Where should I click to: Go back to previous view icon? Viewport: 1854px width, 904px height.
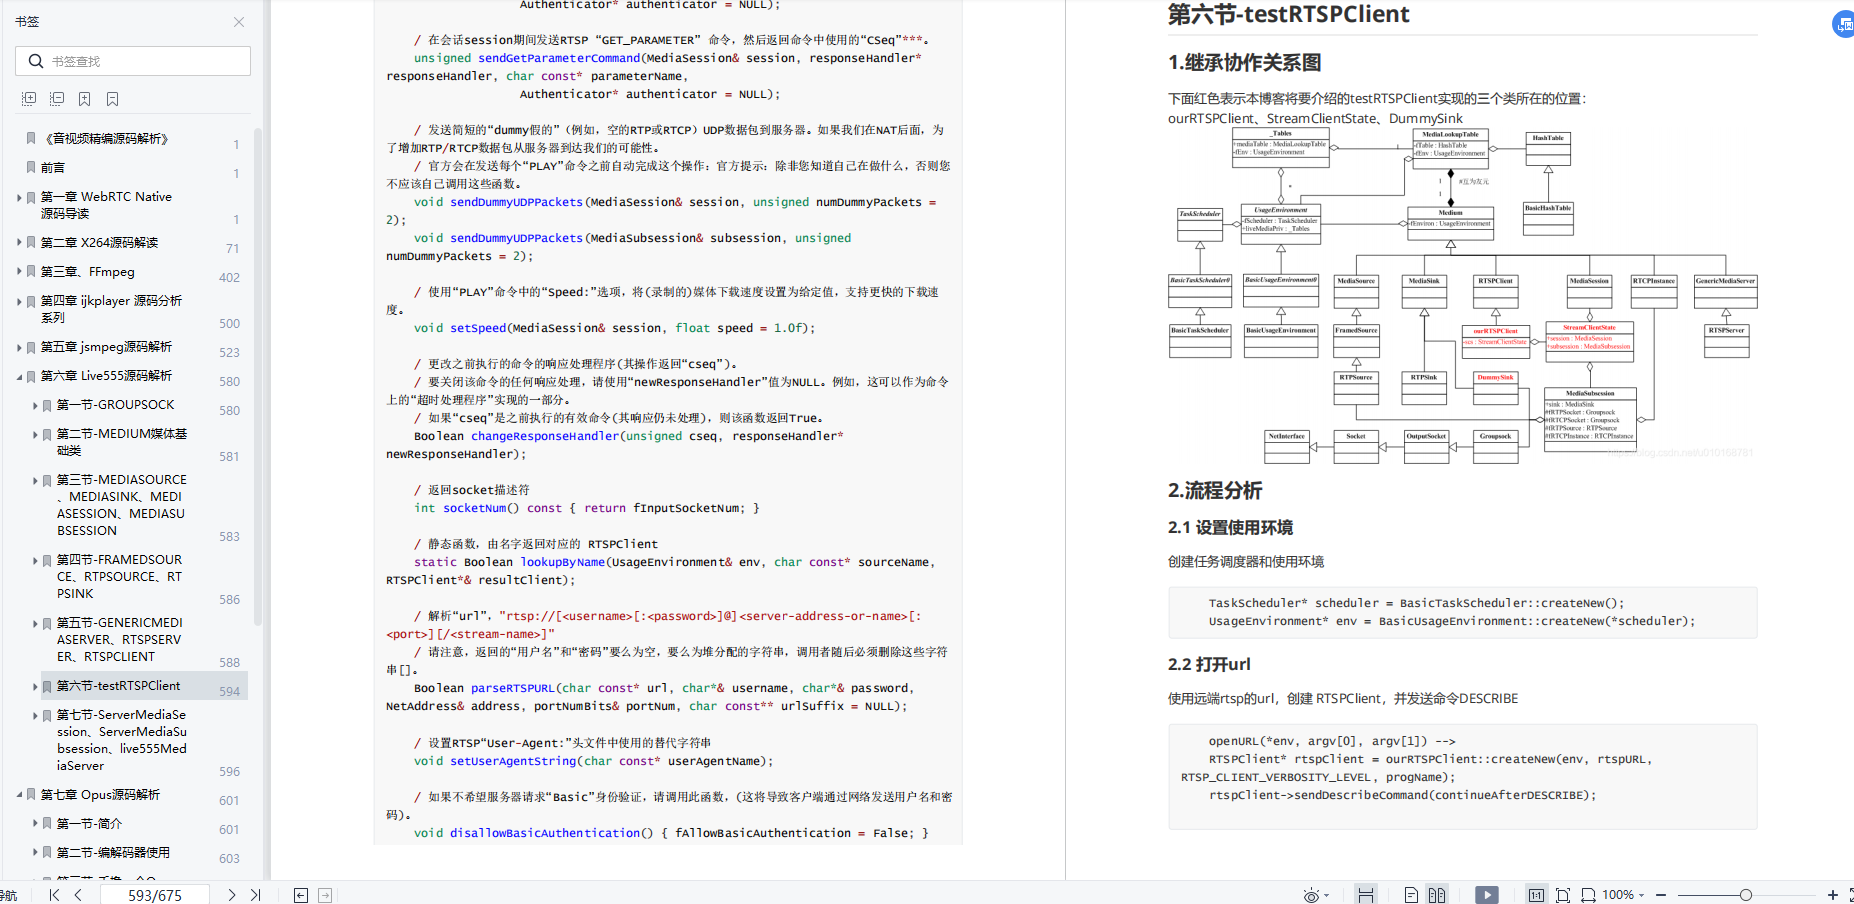301,895
